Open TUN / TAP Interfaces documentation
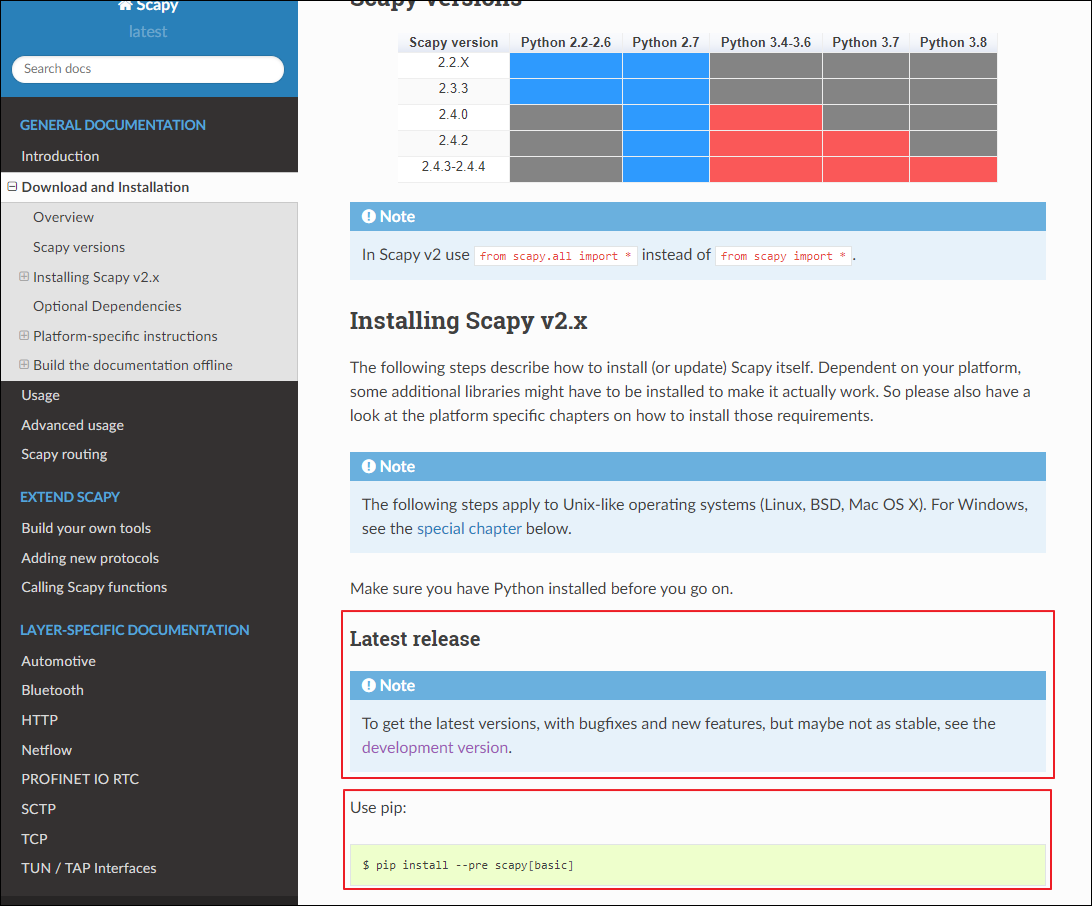The image size is (1092, 906). (x=88, y=868)
